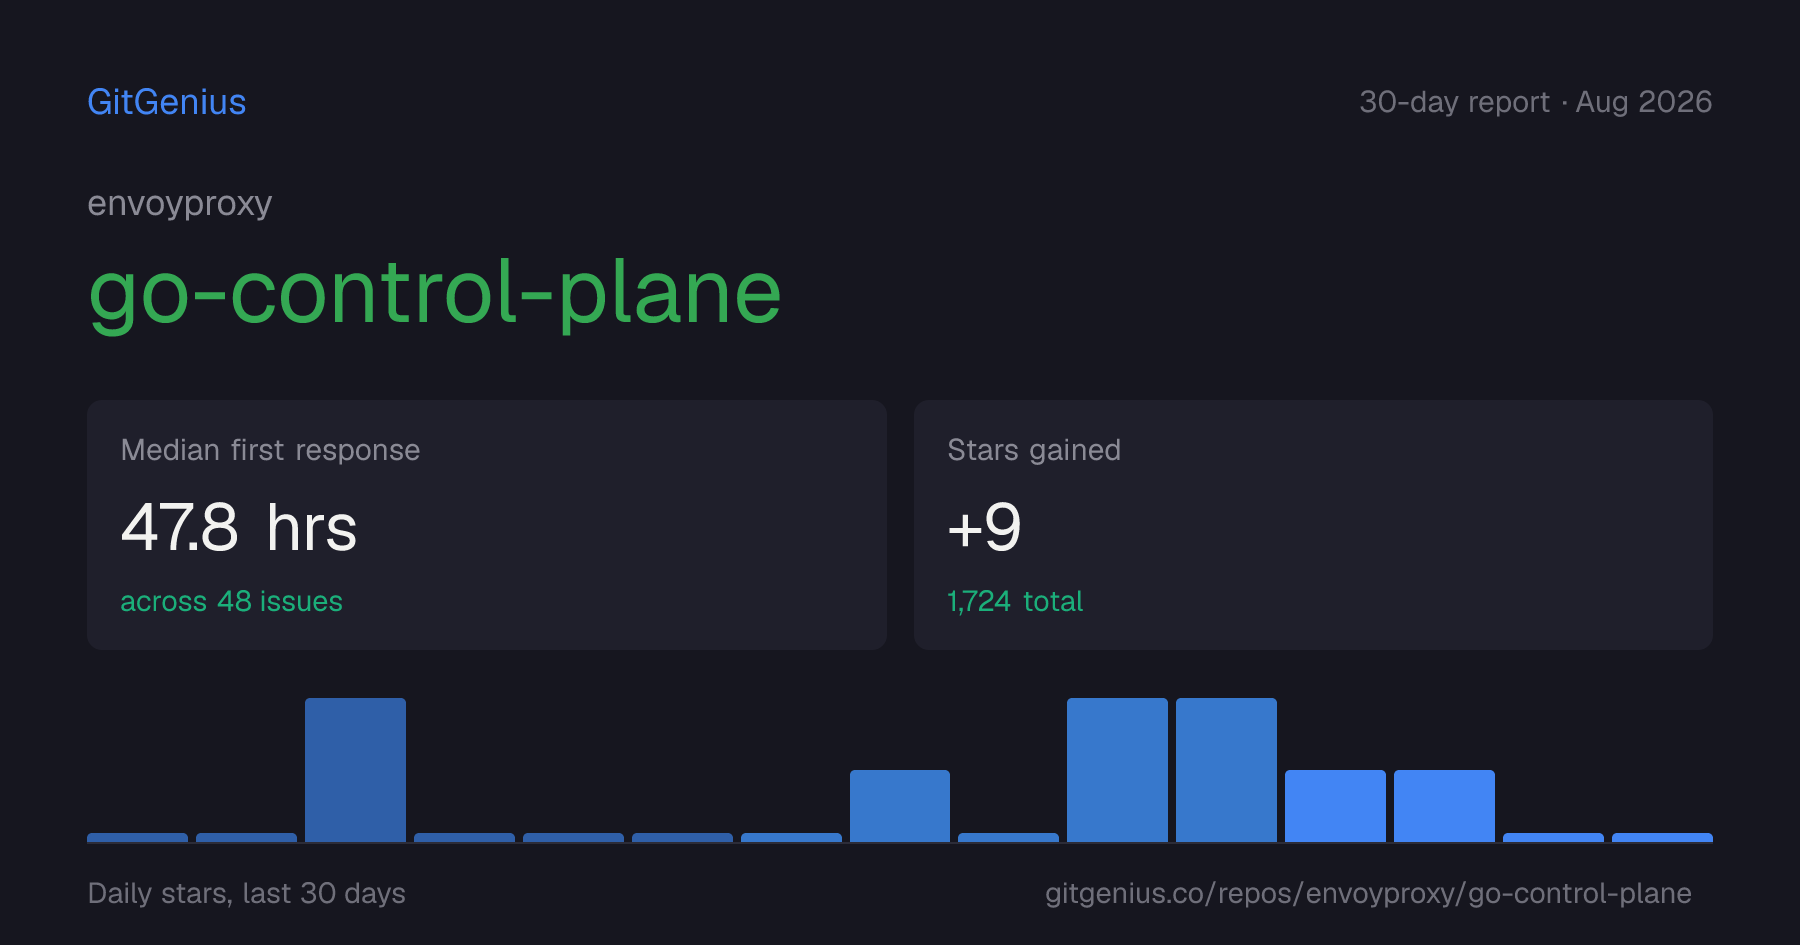
Task: Click the first short bar of the chart
Action: [137, 838]
